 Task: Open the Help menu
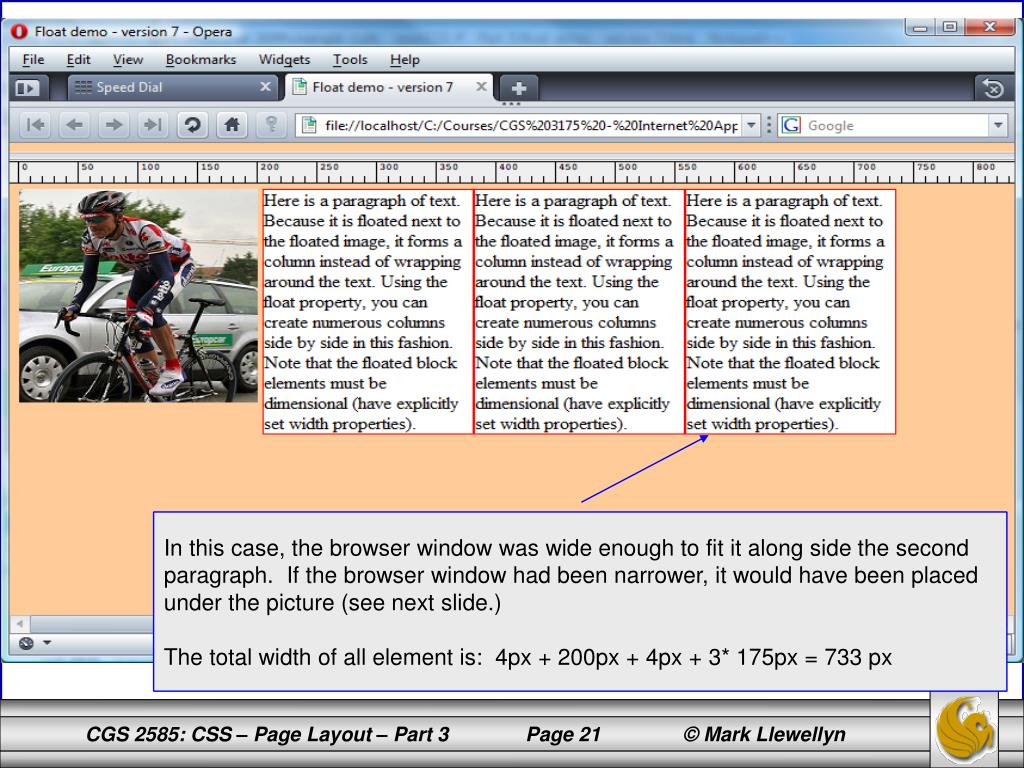coord(405,59)
